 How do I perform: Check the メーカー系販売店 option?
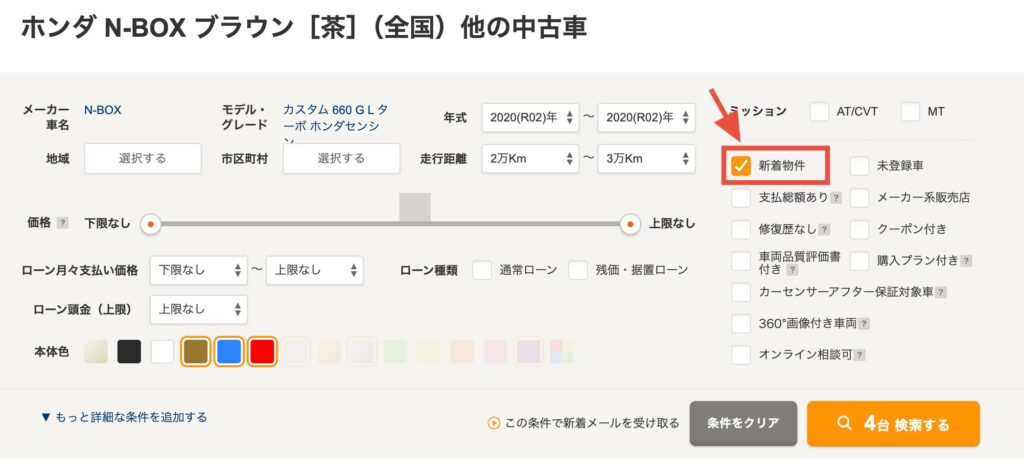[859, 197]
